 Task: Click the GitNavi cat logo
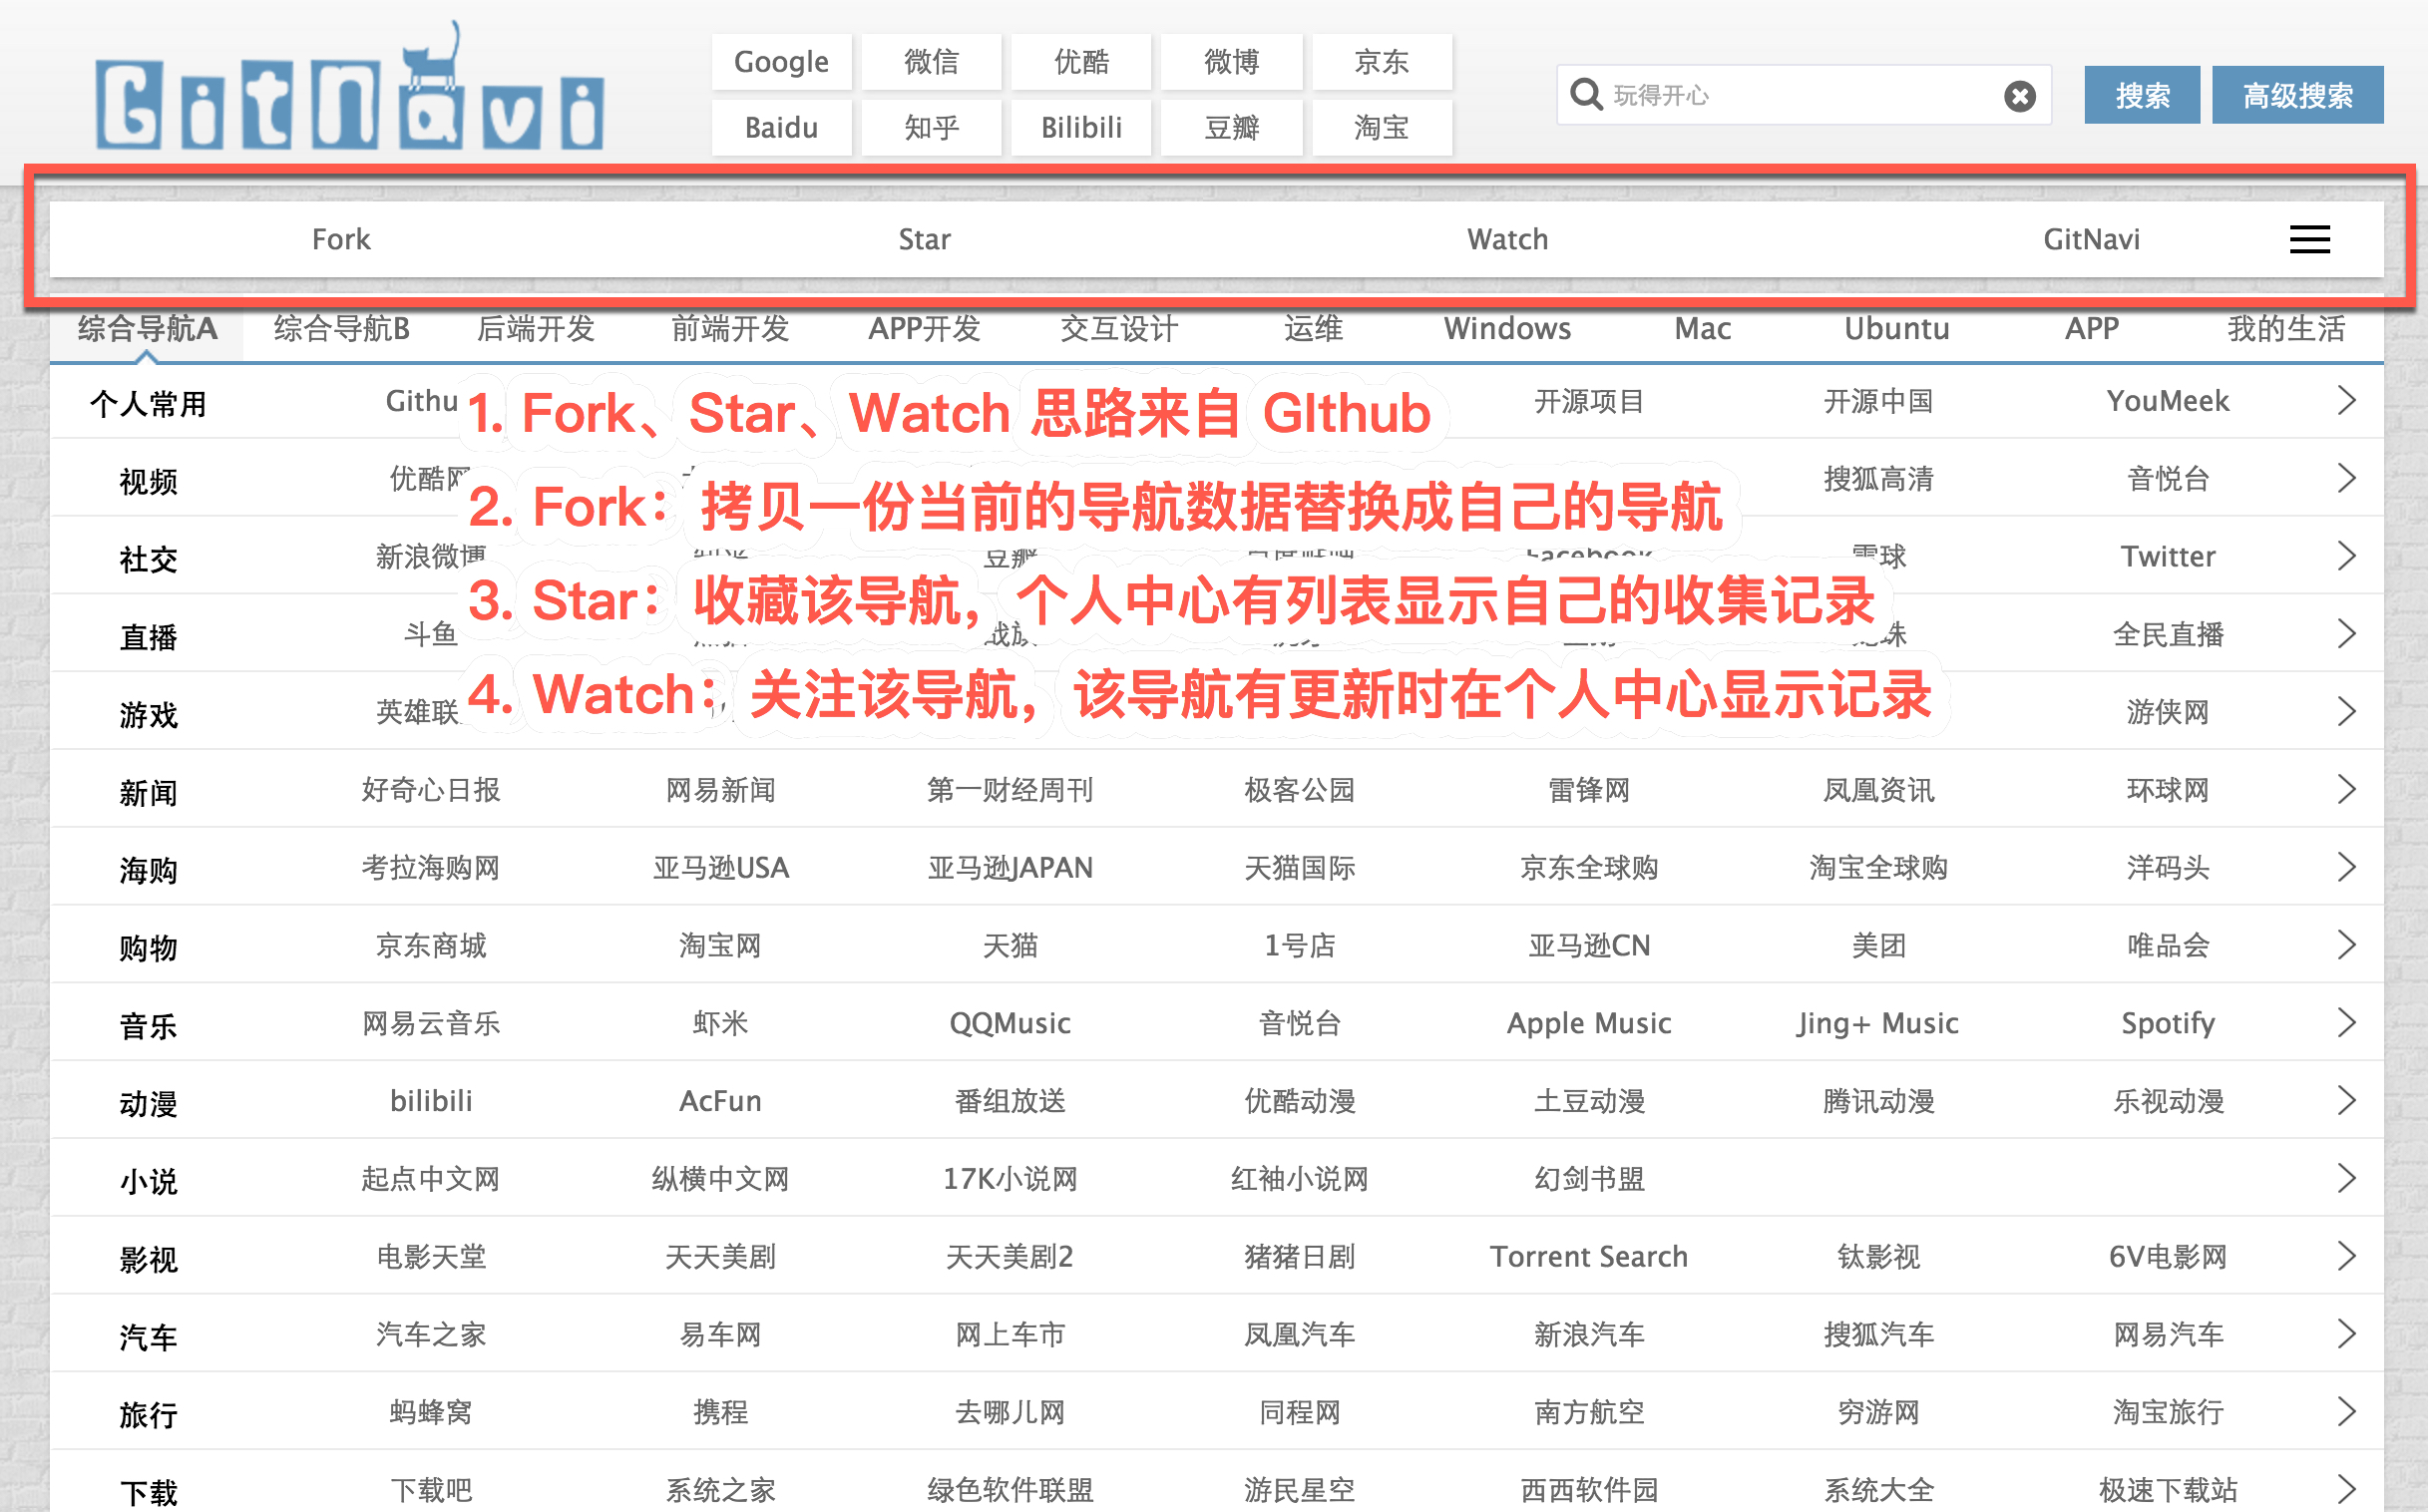pyautogui.click(x=349, y=95)
